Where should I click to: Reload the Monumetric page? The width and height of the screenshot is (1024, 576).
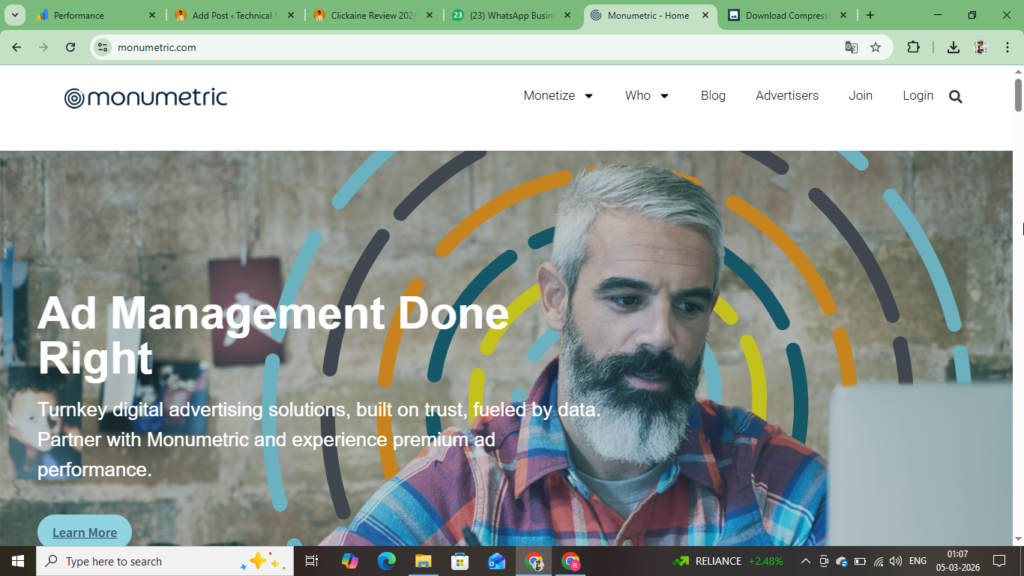tap(69, 47)
